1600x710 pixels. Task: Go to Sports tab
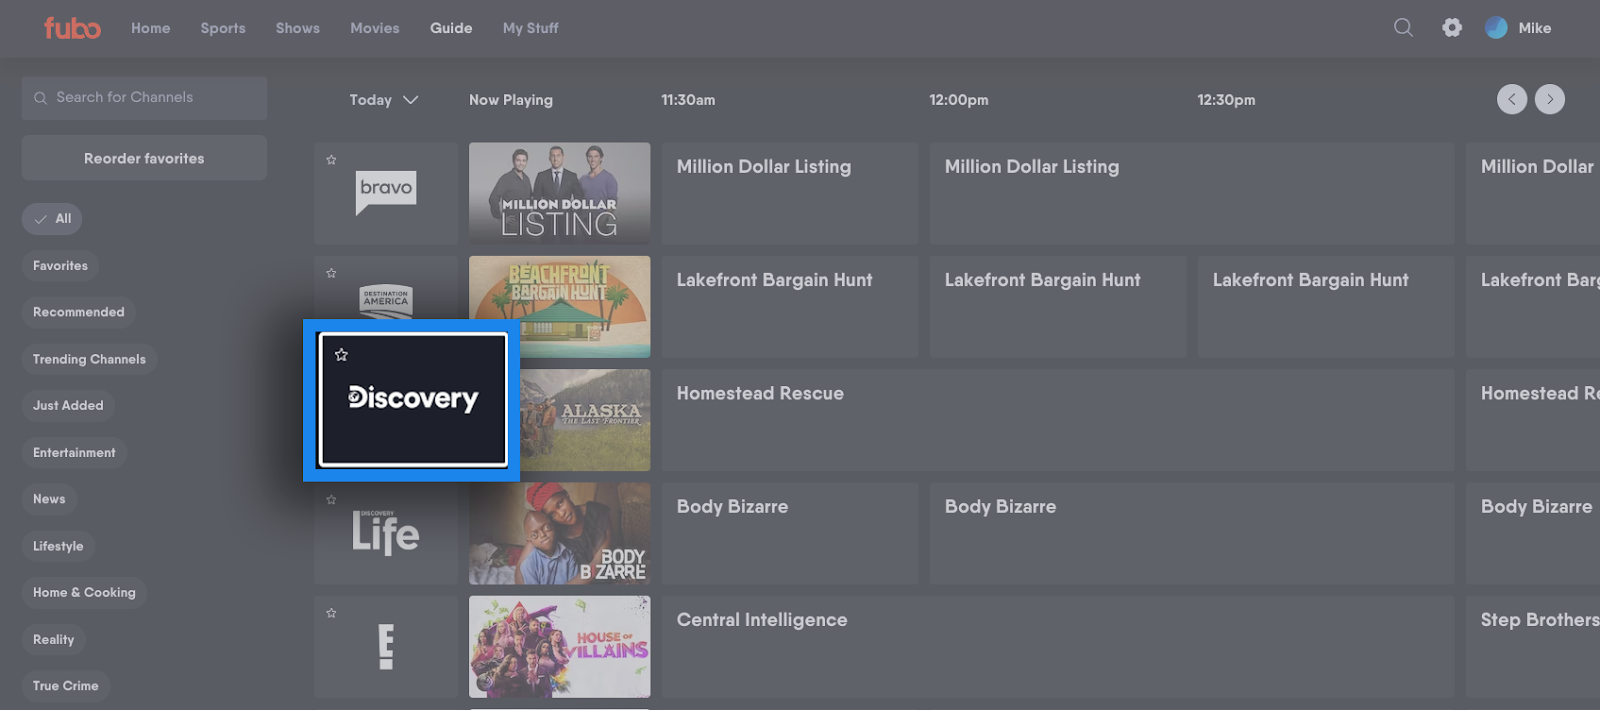point(223,28)
